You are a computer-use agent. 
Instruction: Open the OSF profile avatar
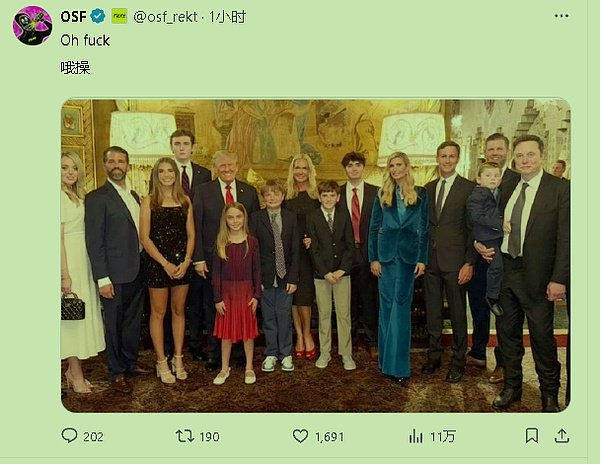[32, 25]
